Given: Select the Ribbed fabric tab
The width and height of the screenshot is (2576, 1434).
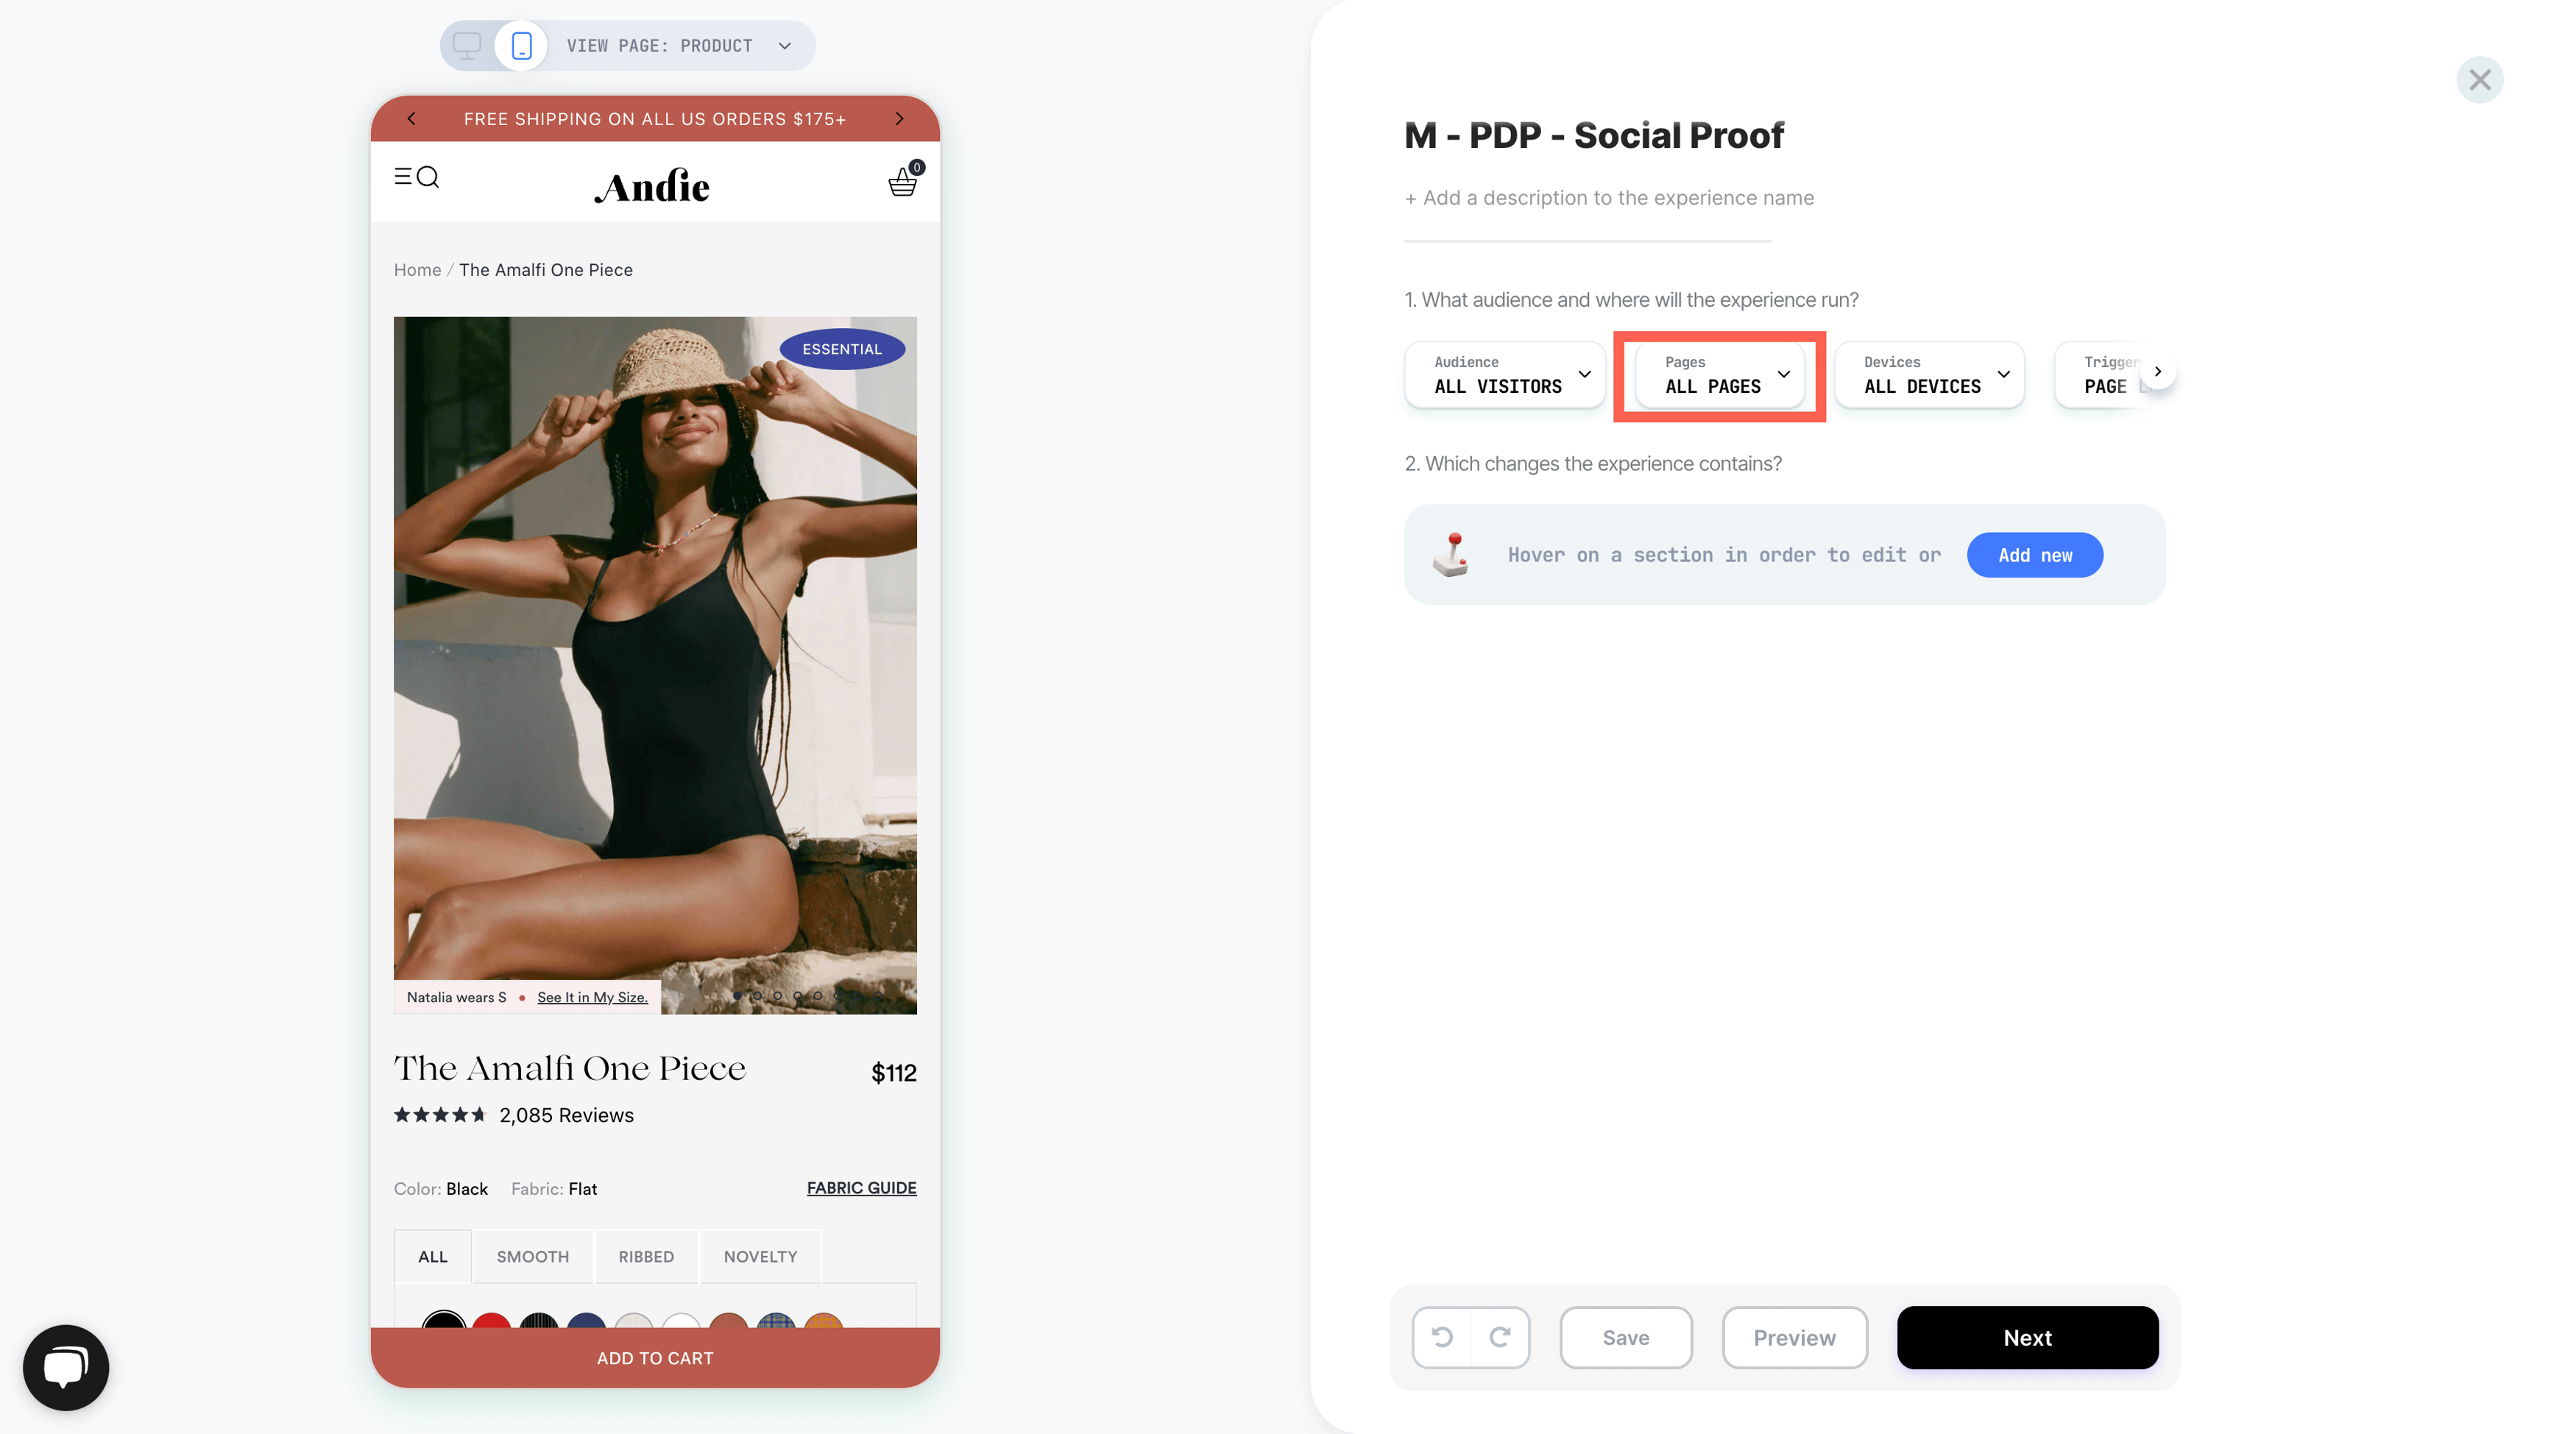Looking at the screenshot, I should (646, 1256).
